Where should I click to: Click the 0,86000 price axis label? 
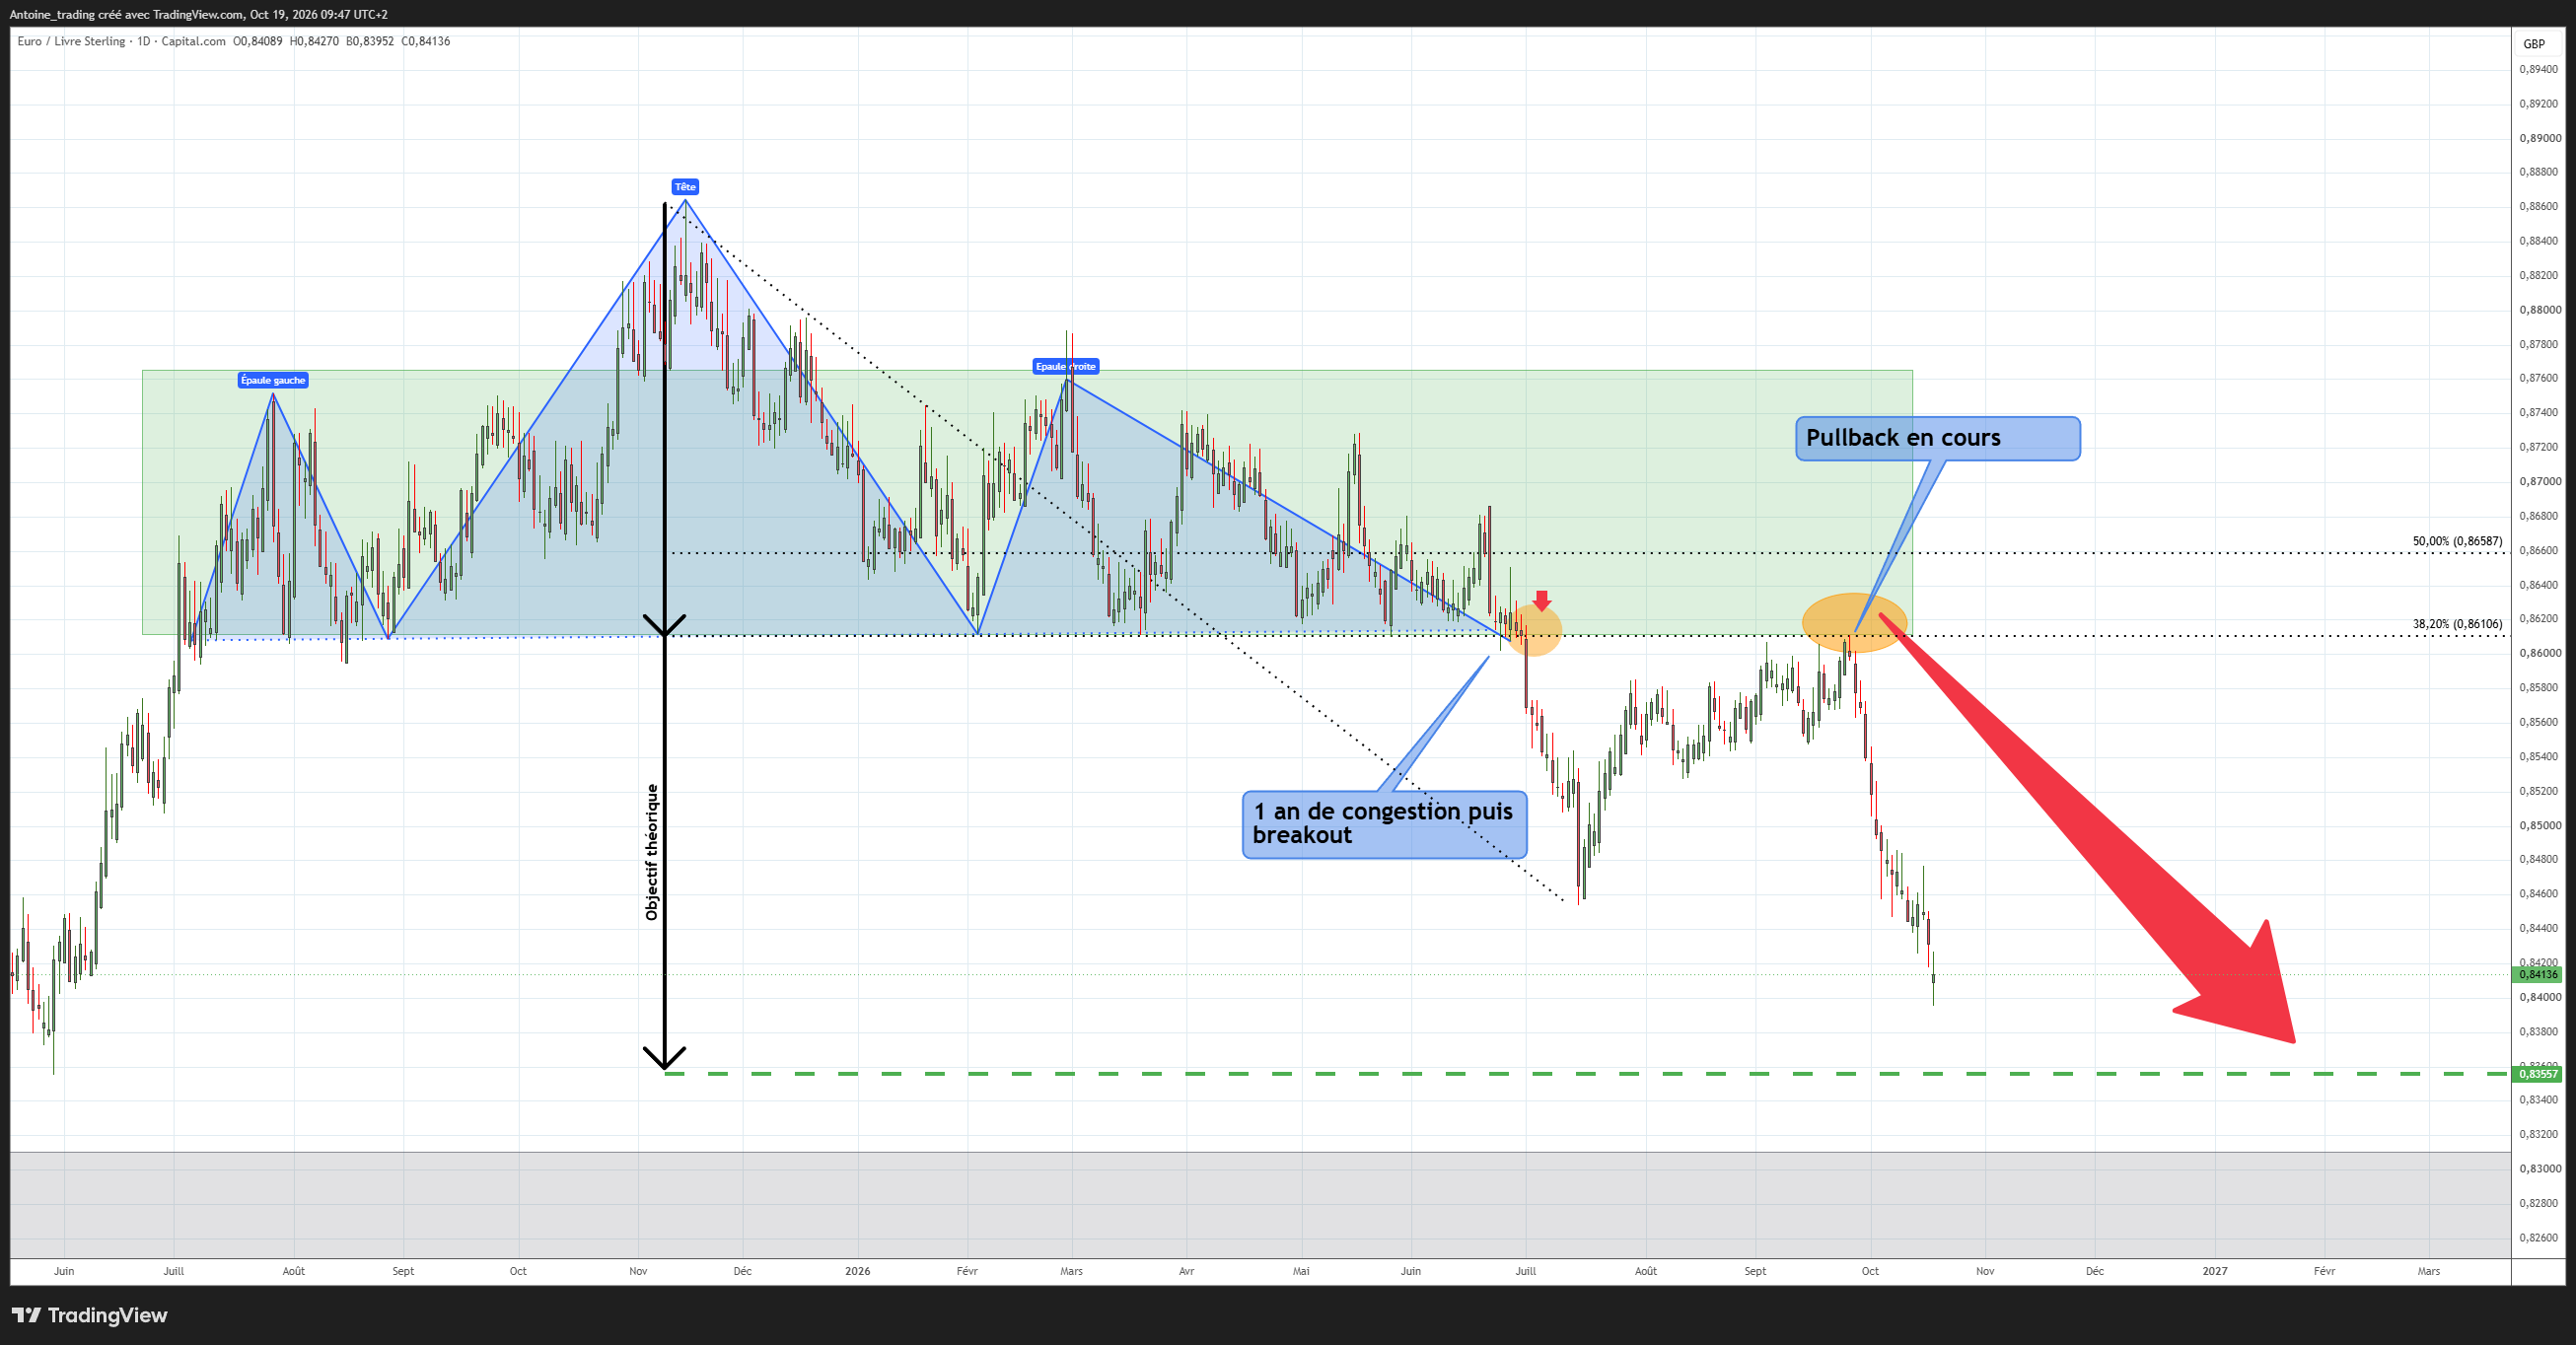click(x=2540, y=653)
